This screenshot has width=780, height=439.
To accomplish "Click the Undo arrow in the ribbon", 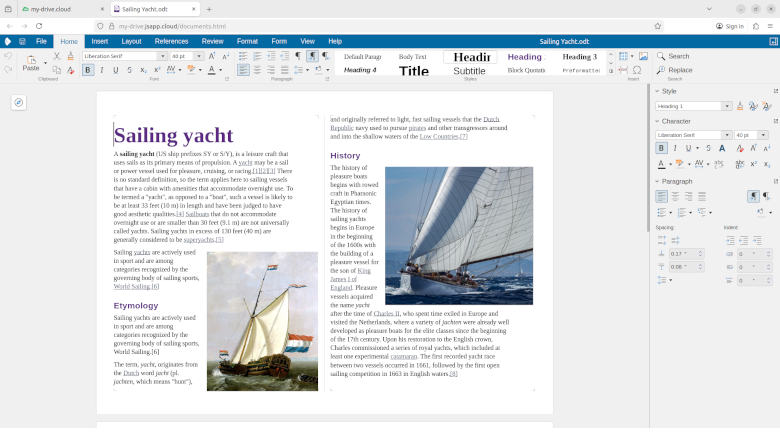I will coord(8,56).
